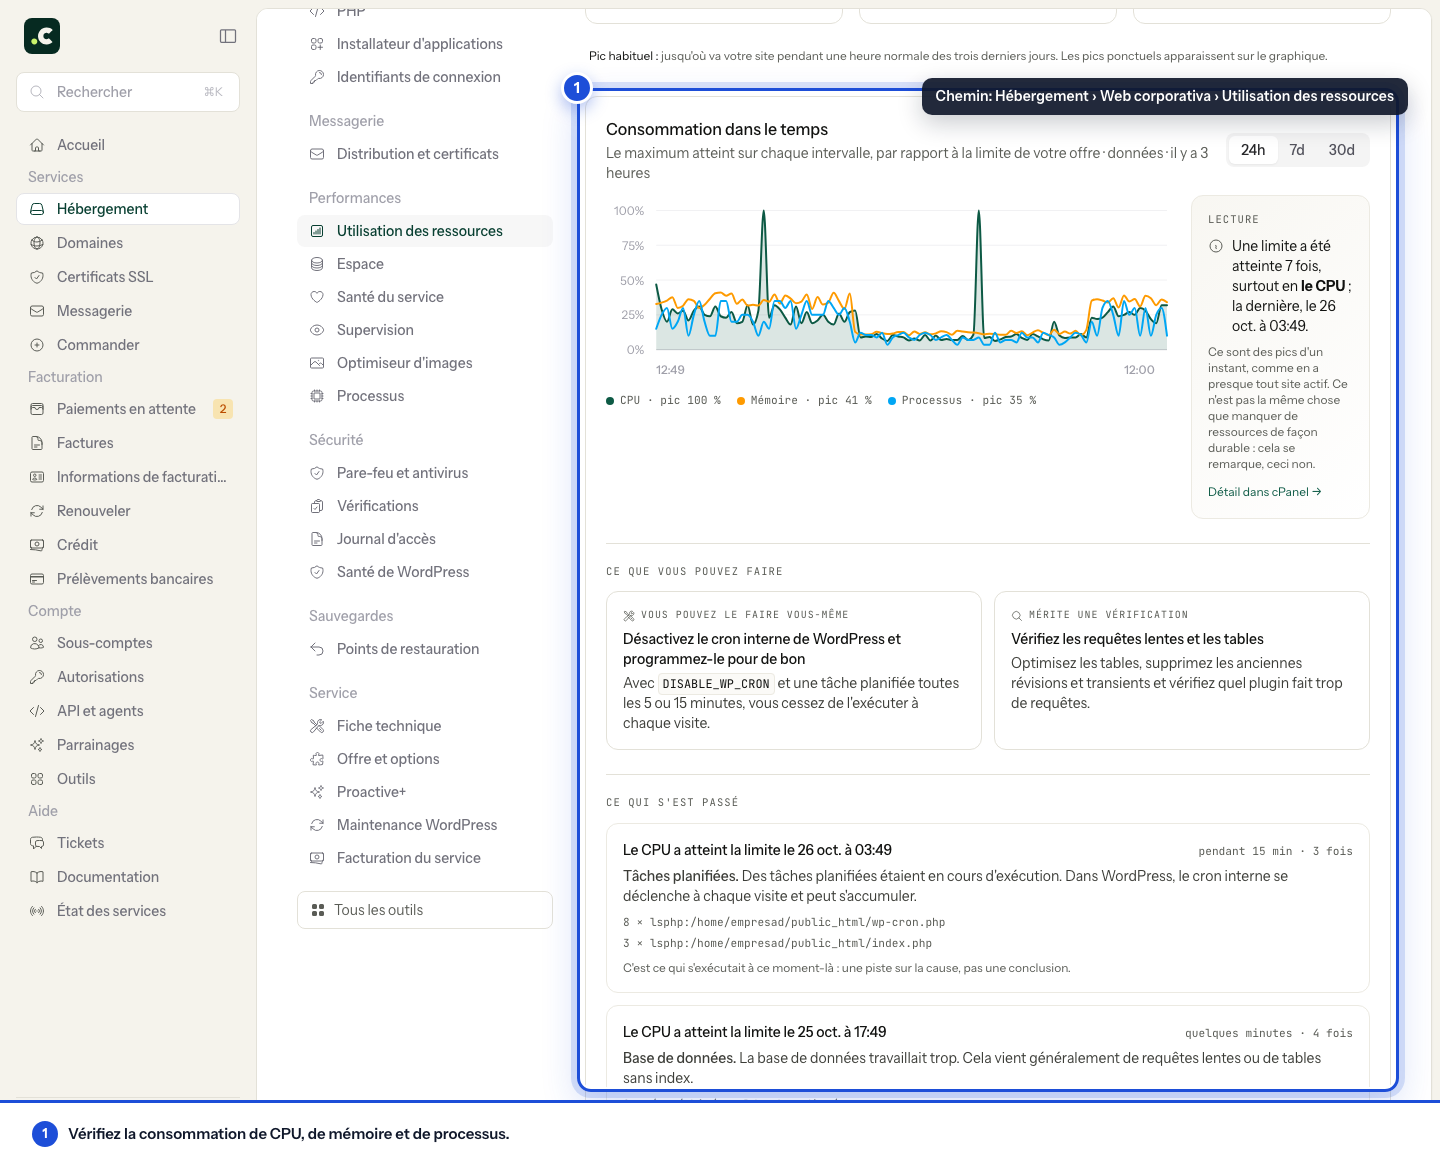1440x1164 pixels.
Task: Toggle the sidebar collapse icon
Action: [228, 36]
